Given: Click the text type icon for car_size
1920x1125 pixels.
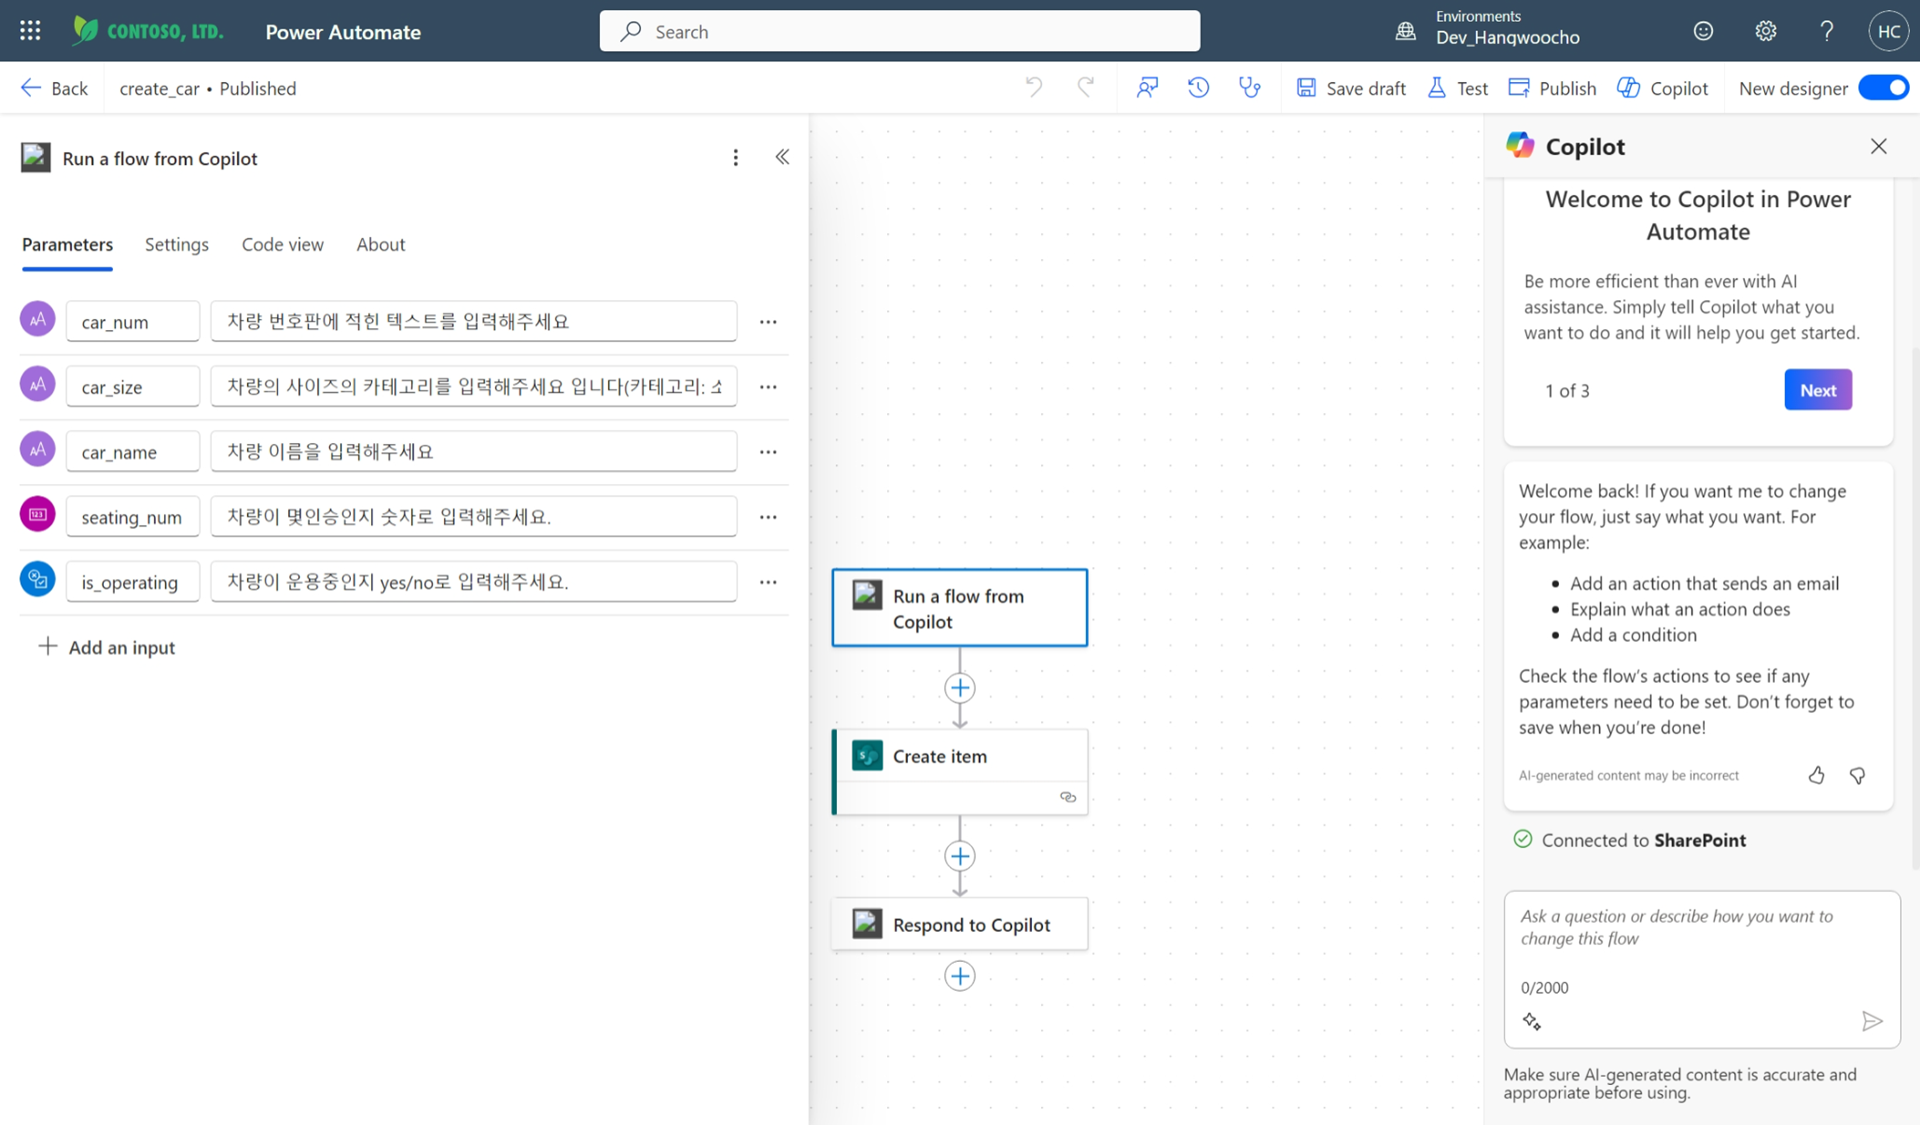Looking at the screenshot, I should point(38,384).
